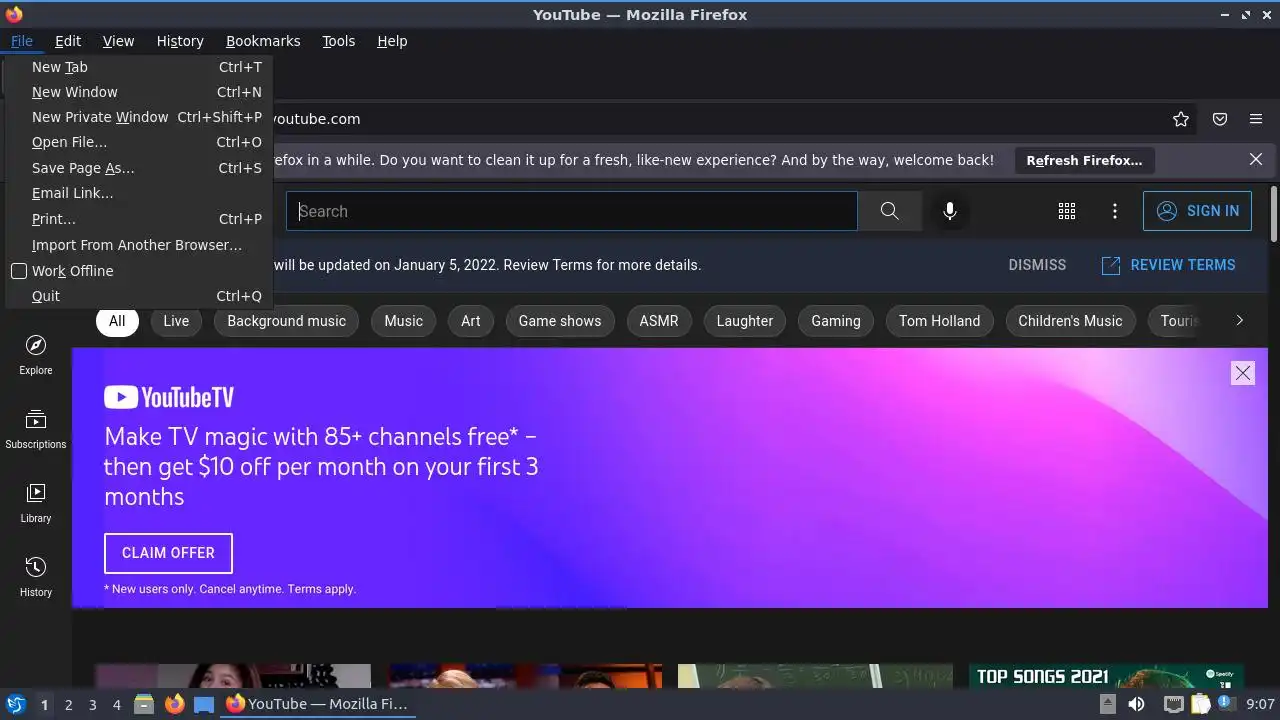Select Email Link... from the File menu
The height and width of the screenshot is (720, 1280).
click(x=138, y=193)
